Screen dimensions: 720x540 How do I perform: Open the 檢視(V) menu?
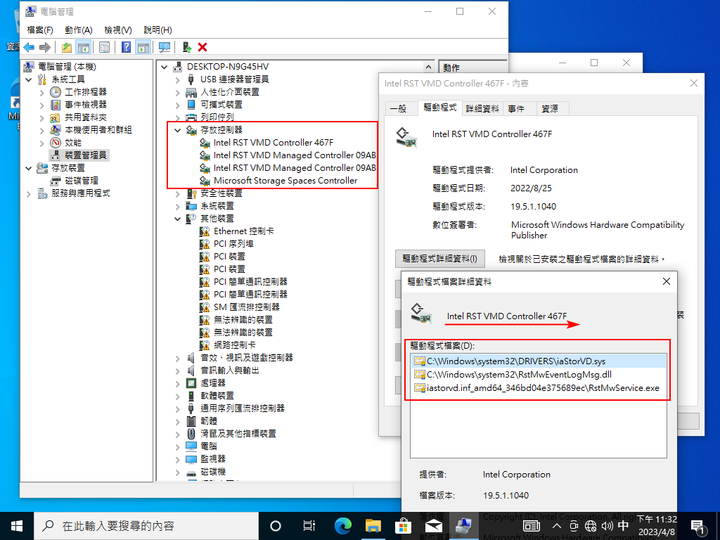[x=118, y=30]
